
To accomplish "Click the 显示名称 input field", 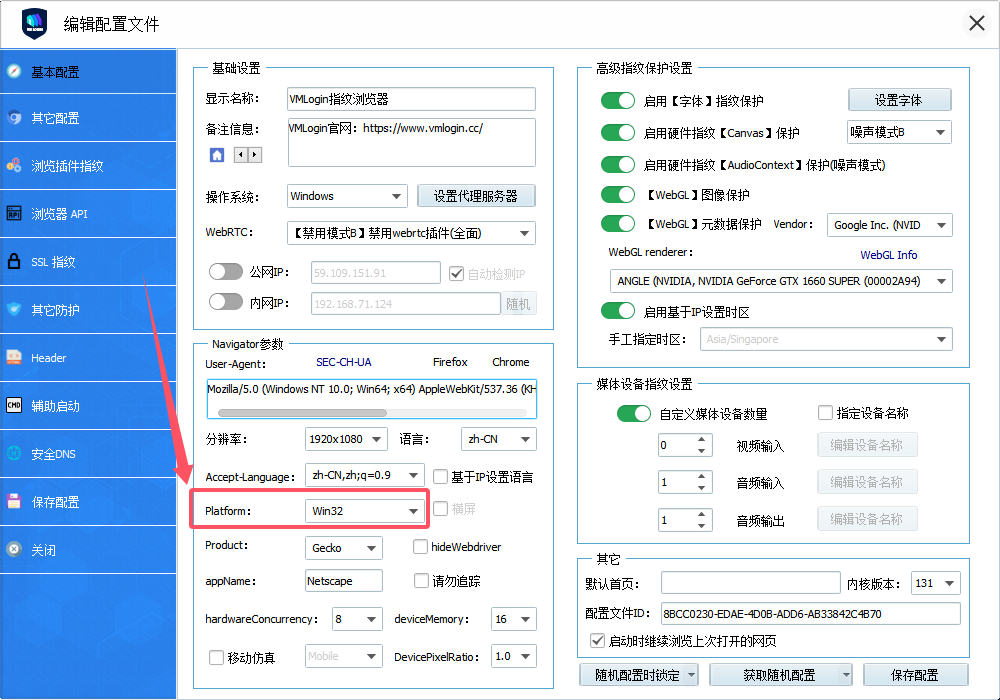I will 411,99.
